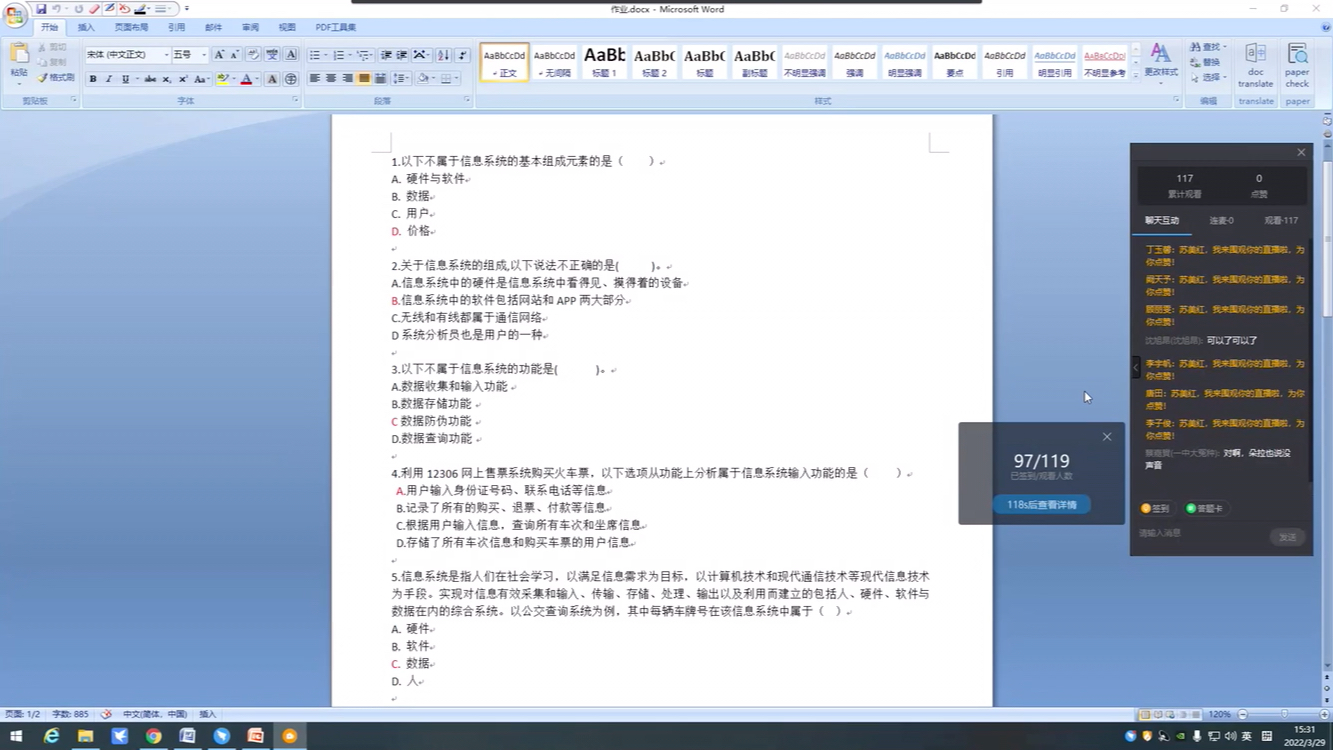Click the increase indent icon
1333x750 pixels.
pos(402,55)
